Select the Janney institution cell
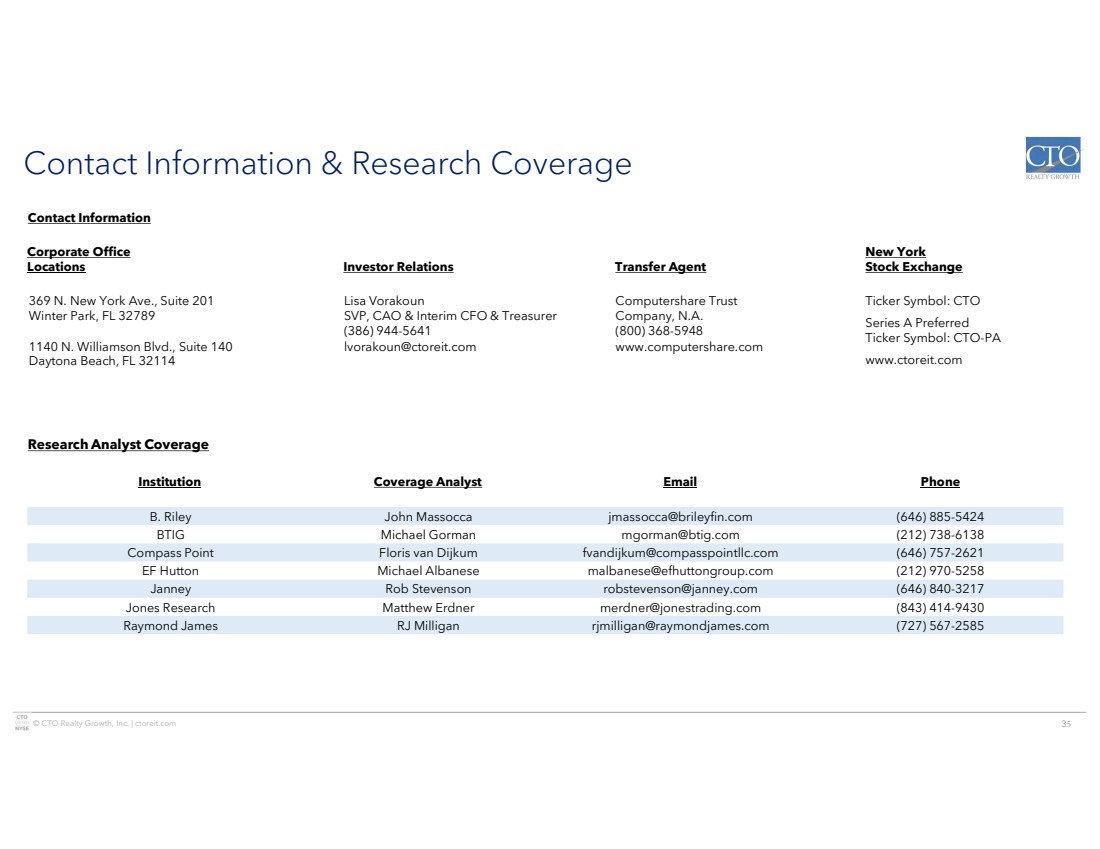 click(x=170, y=589)
